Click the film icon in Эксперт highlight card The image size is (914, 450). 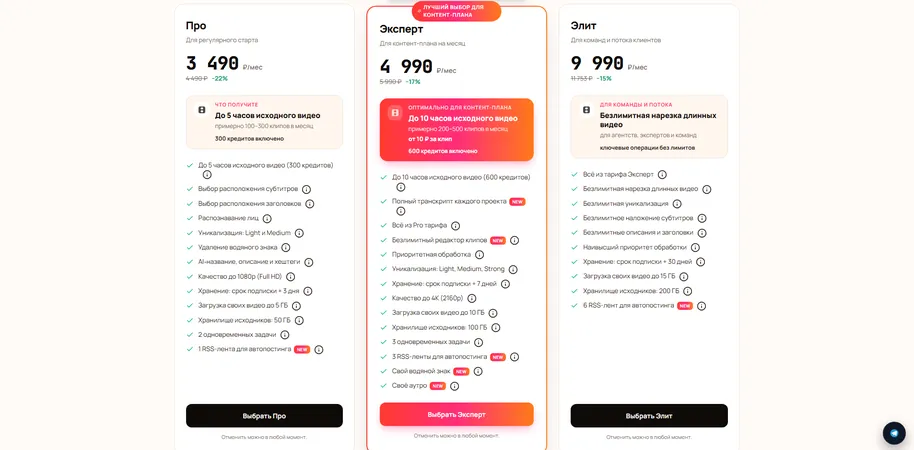click(395, 113)
